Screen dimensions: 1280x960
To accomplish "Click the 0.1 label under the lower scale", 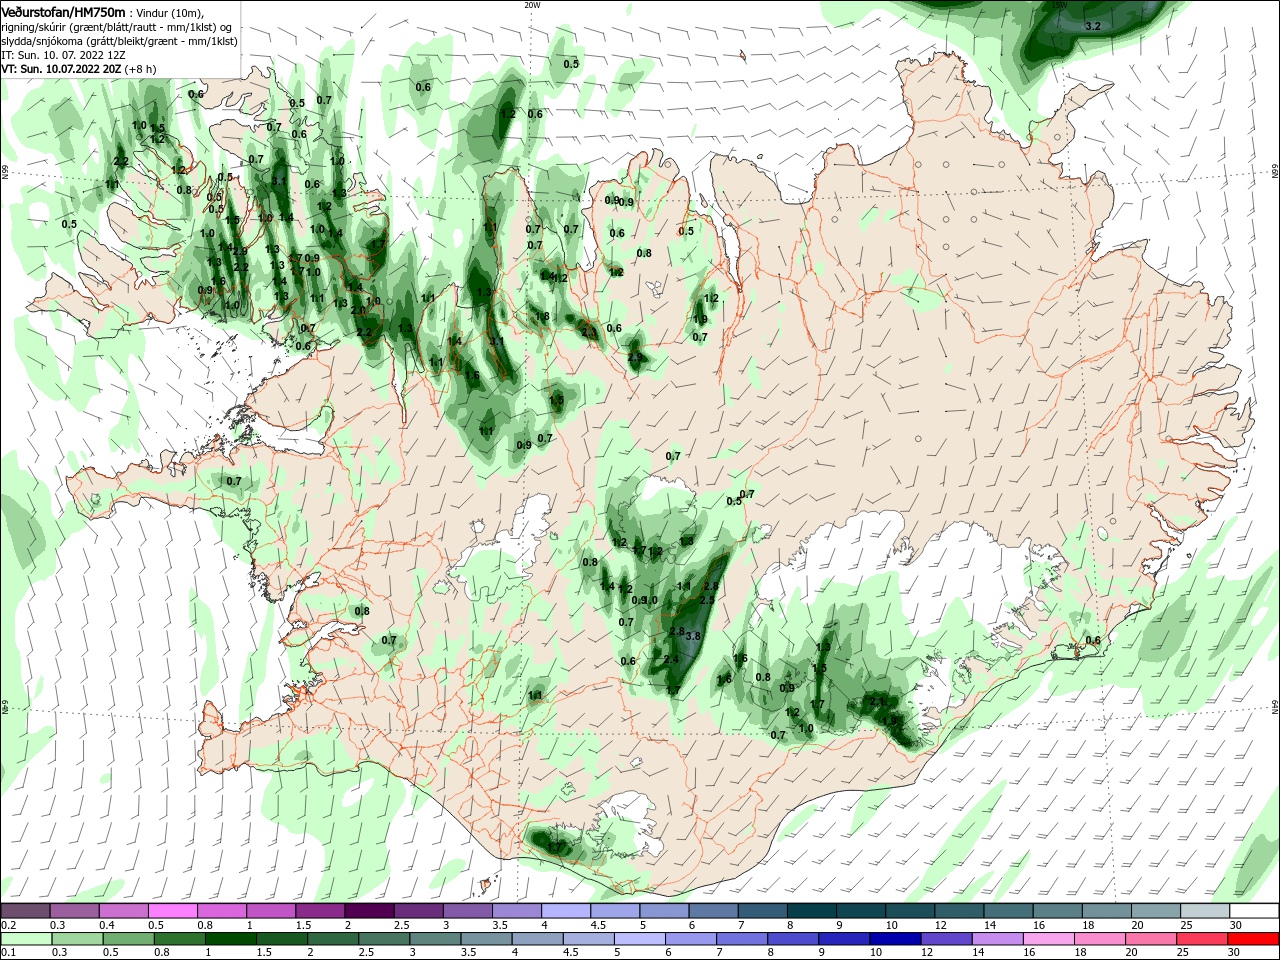I will click(8, 953).
